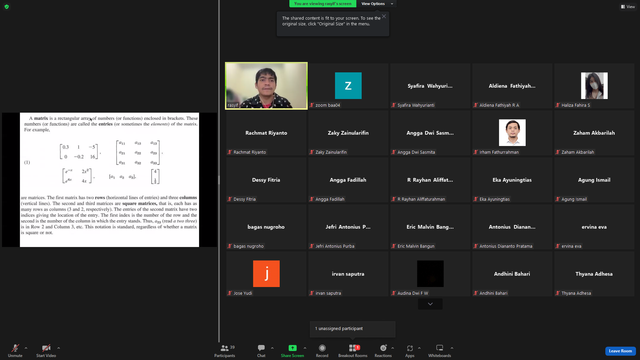Click muted mic icon beside Rachmat Riyanto label
640x360 pixels.
[230, 152]
